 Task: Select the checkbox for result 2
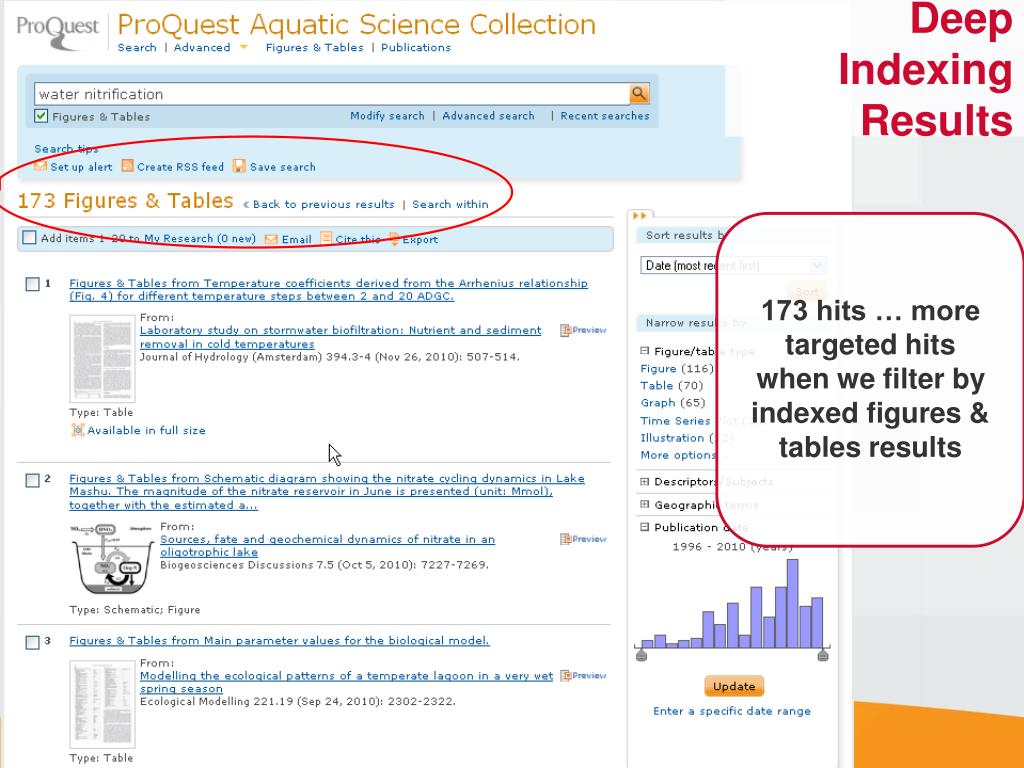pos(32,480)
